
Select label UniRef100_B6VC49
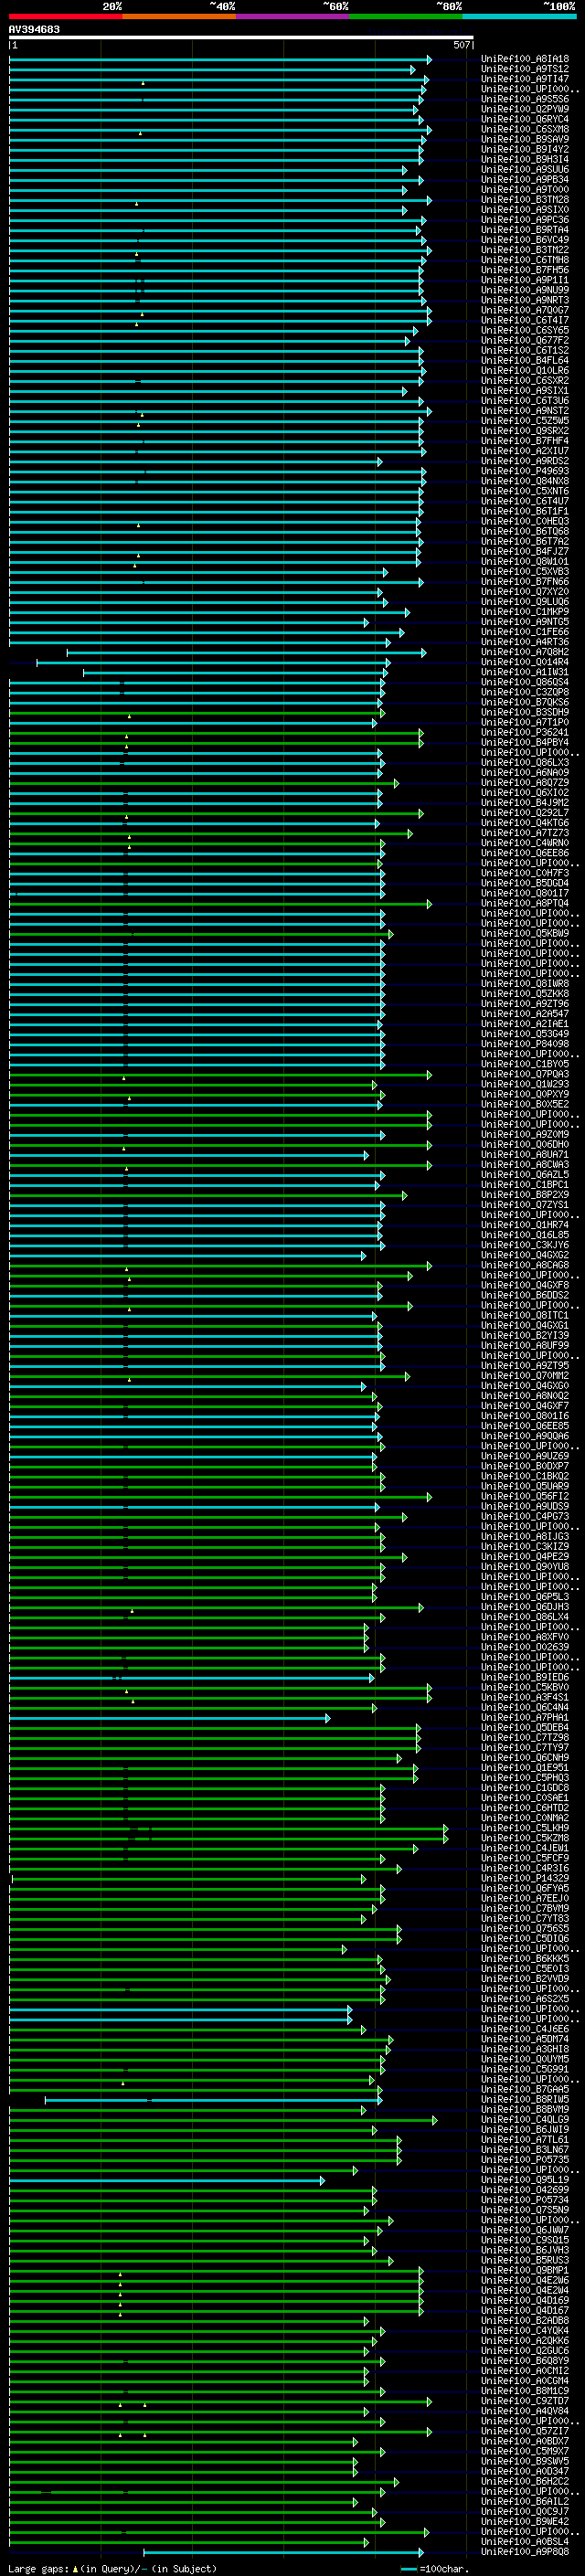[525, 240]
